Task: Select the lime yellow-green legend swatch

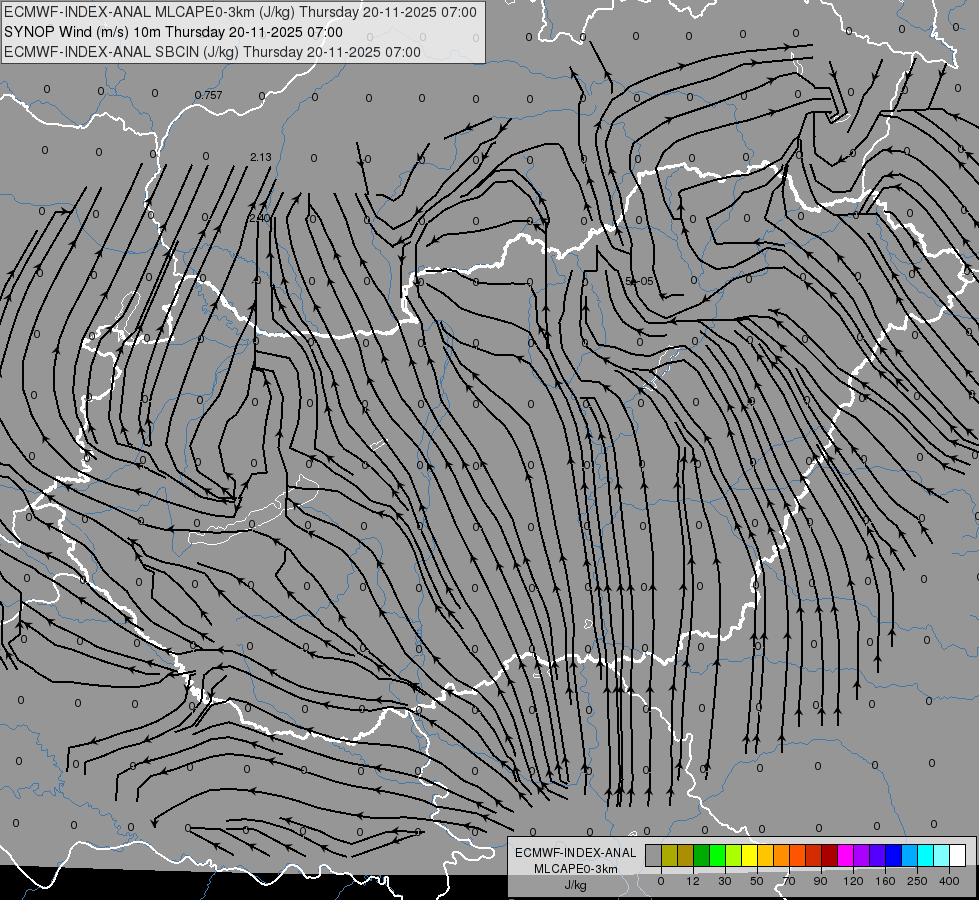Action: 734,855
